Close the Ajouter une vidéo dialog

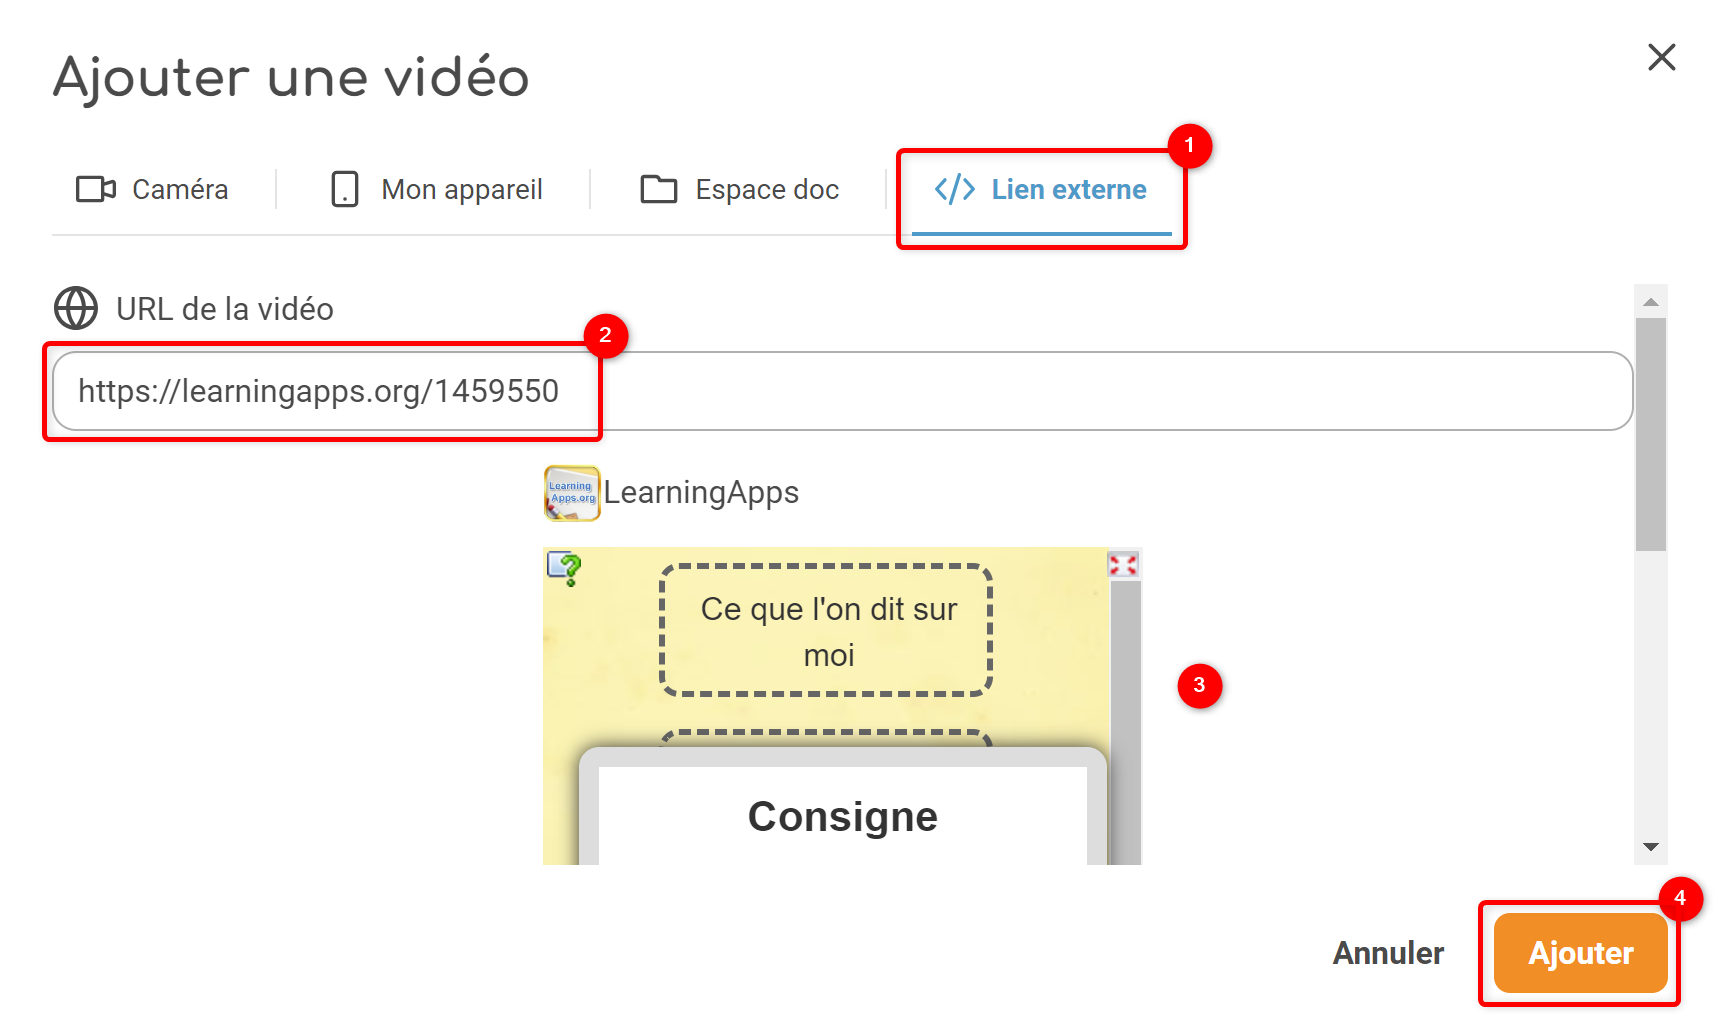[x=1662, y=57]
